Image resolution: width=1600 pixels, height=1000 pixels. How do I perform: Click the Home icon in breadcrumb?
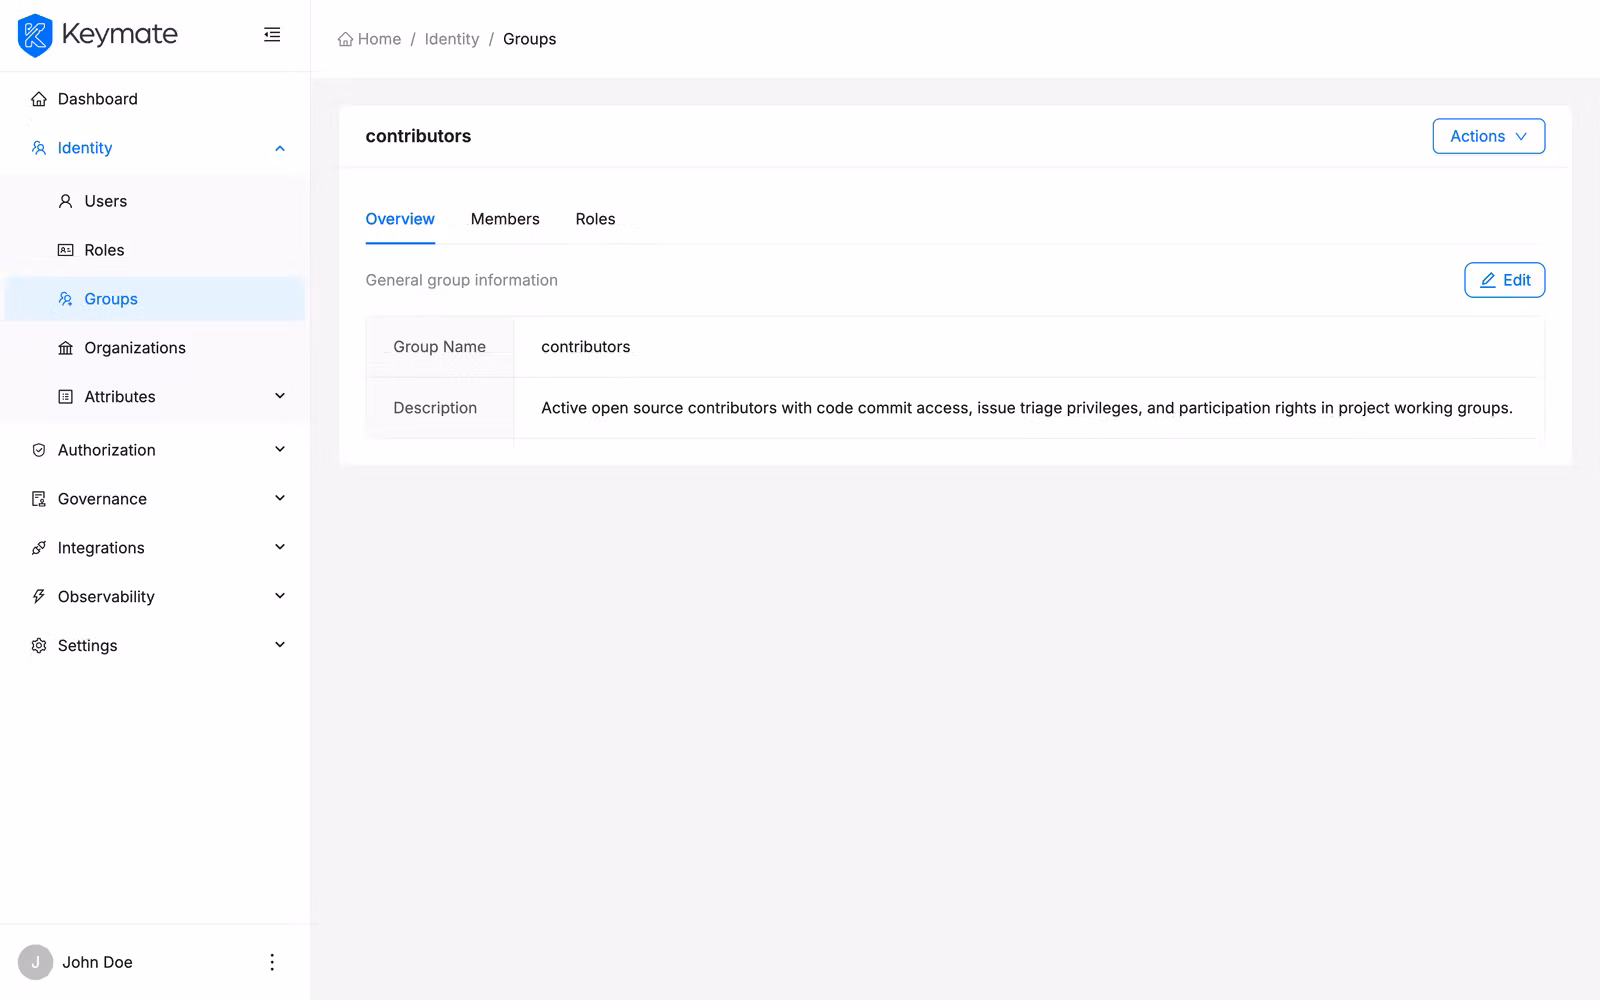point(345,39)
